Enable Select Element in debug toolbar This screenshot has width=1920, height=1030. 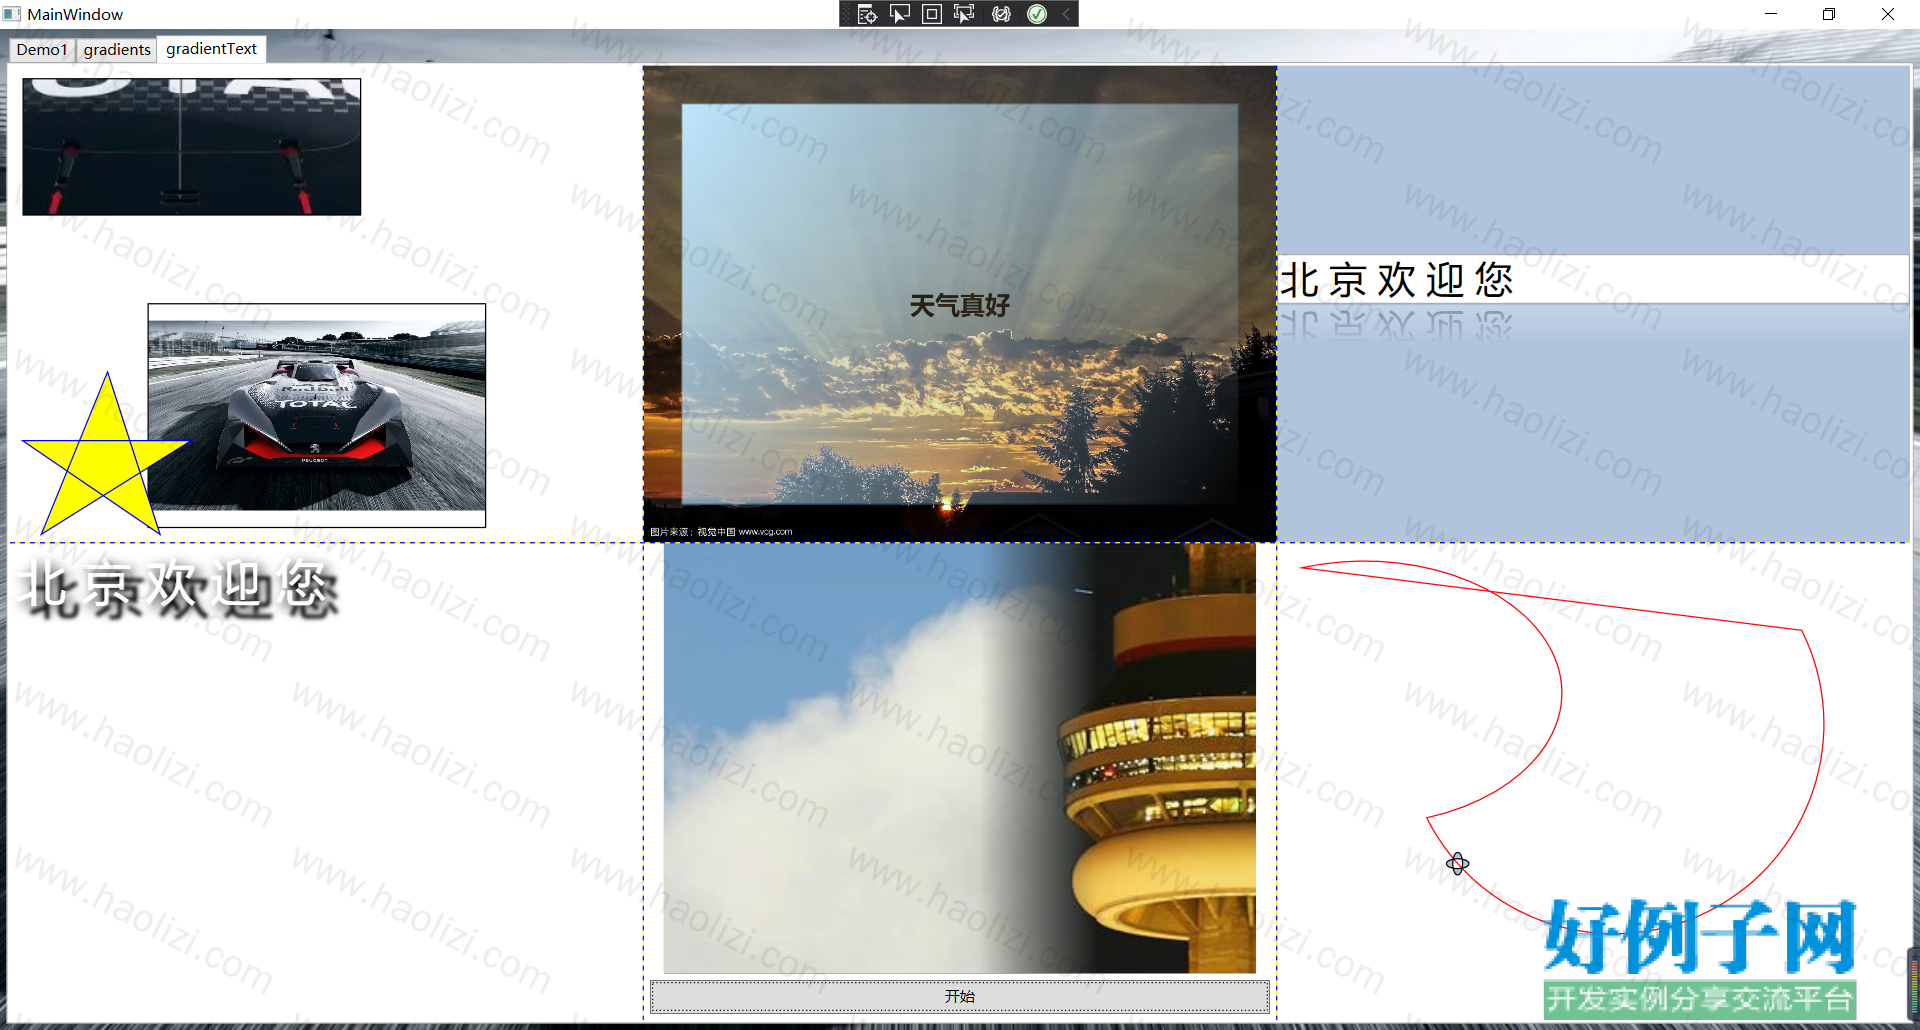click(x=900, y=14)
